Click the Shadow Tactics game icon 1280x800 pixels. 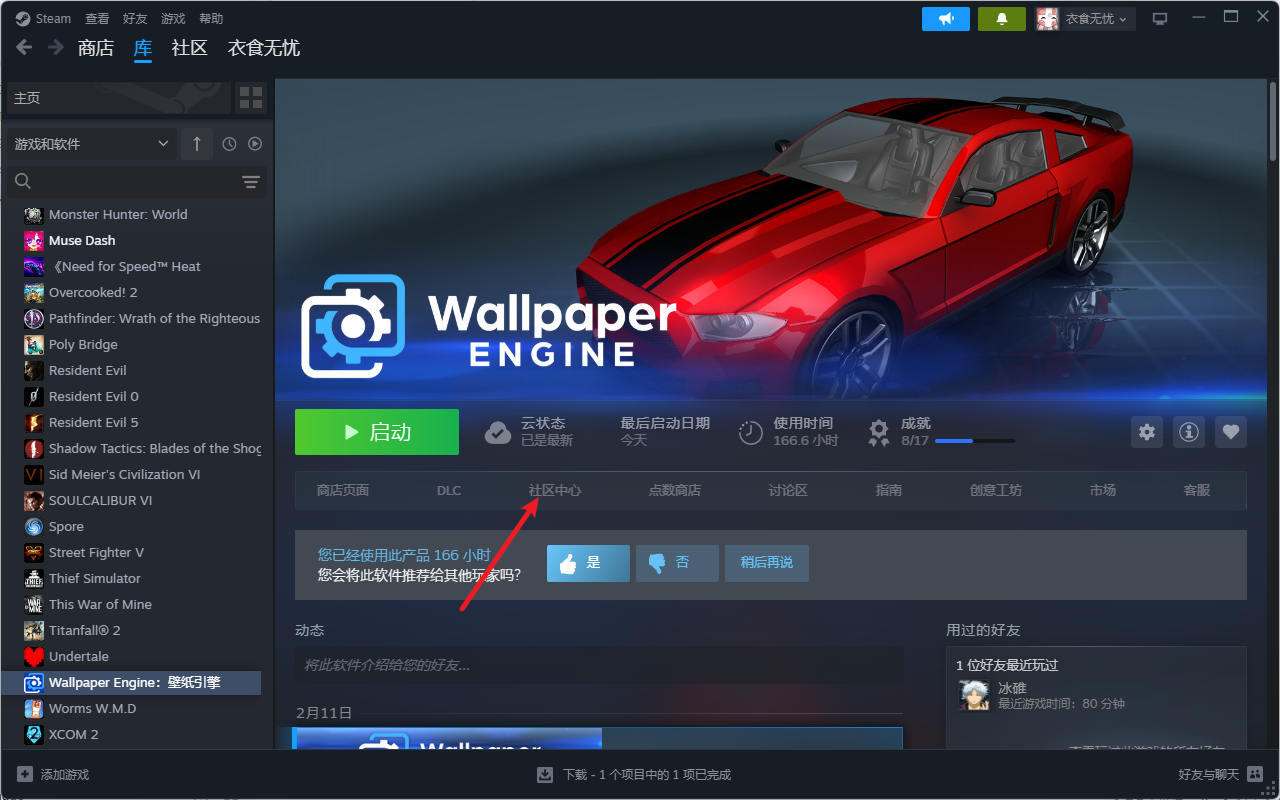point(34,448)
